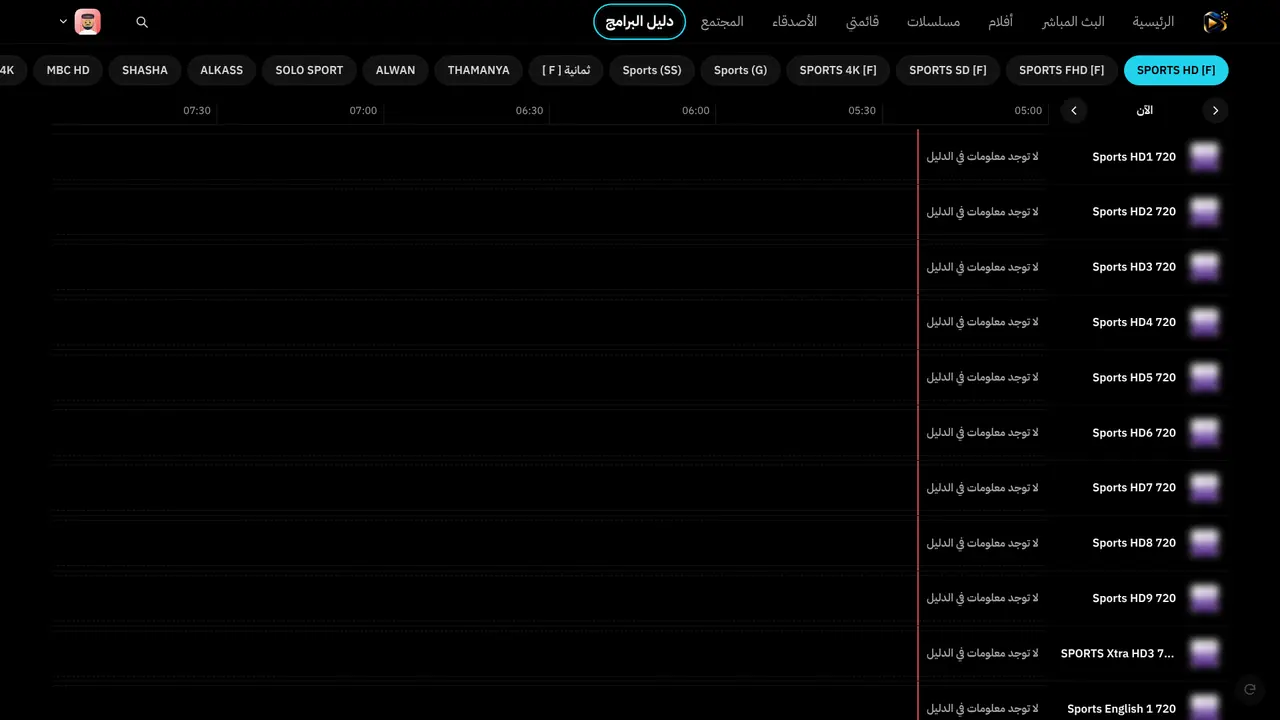Open Sports HD2 720 channel logo
1280x720 pixels.
pos(1204,212)
